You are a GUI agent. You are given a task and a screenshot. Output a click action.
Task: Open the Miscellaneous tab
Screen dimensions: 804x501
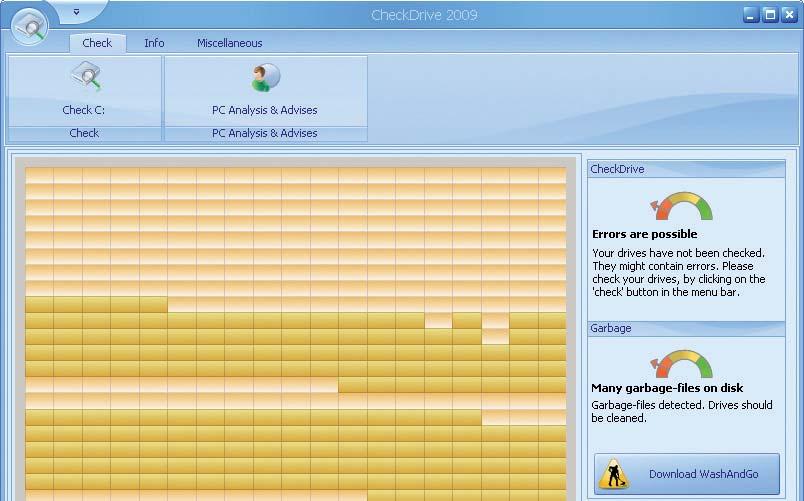pyautogui.click(x=230, y=43)
